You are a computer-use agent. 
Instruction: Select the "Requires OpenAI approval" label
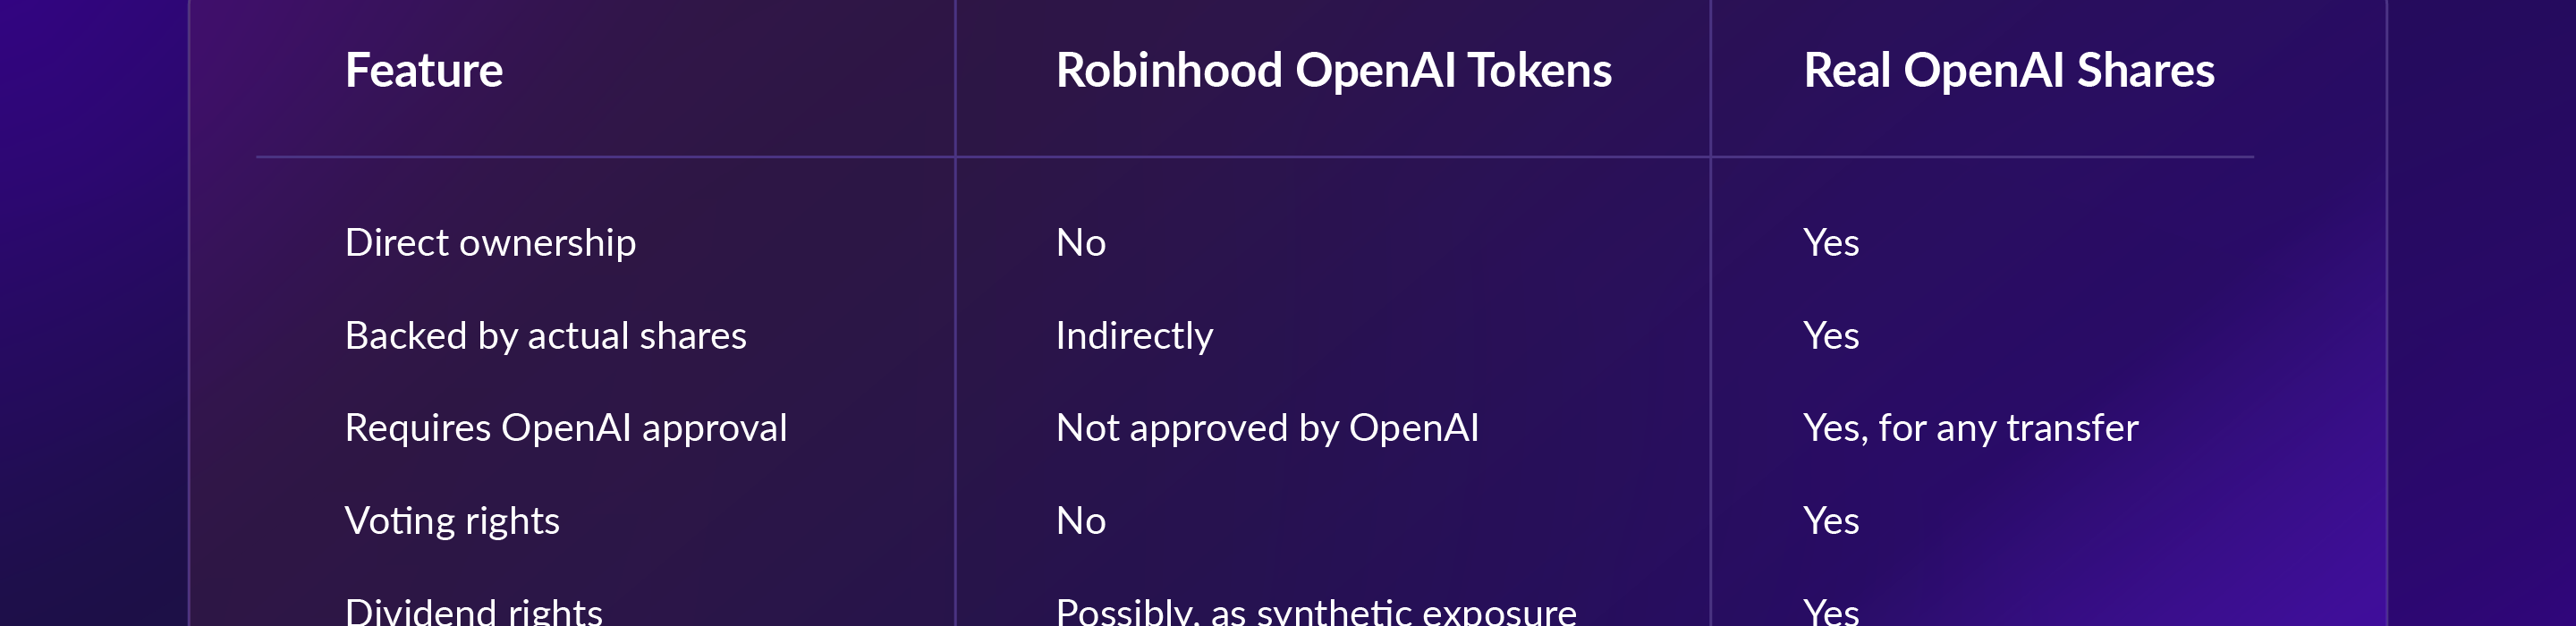566,428
